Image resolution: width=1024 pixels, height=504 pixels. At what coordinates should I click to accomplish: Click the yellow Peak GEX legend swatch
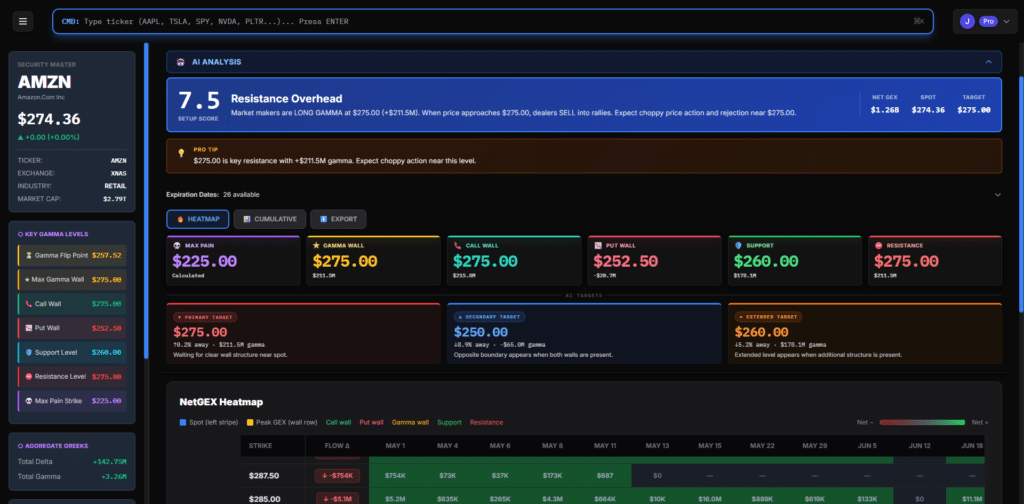coord(250,422)
